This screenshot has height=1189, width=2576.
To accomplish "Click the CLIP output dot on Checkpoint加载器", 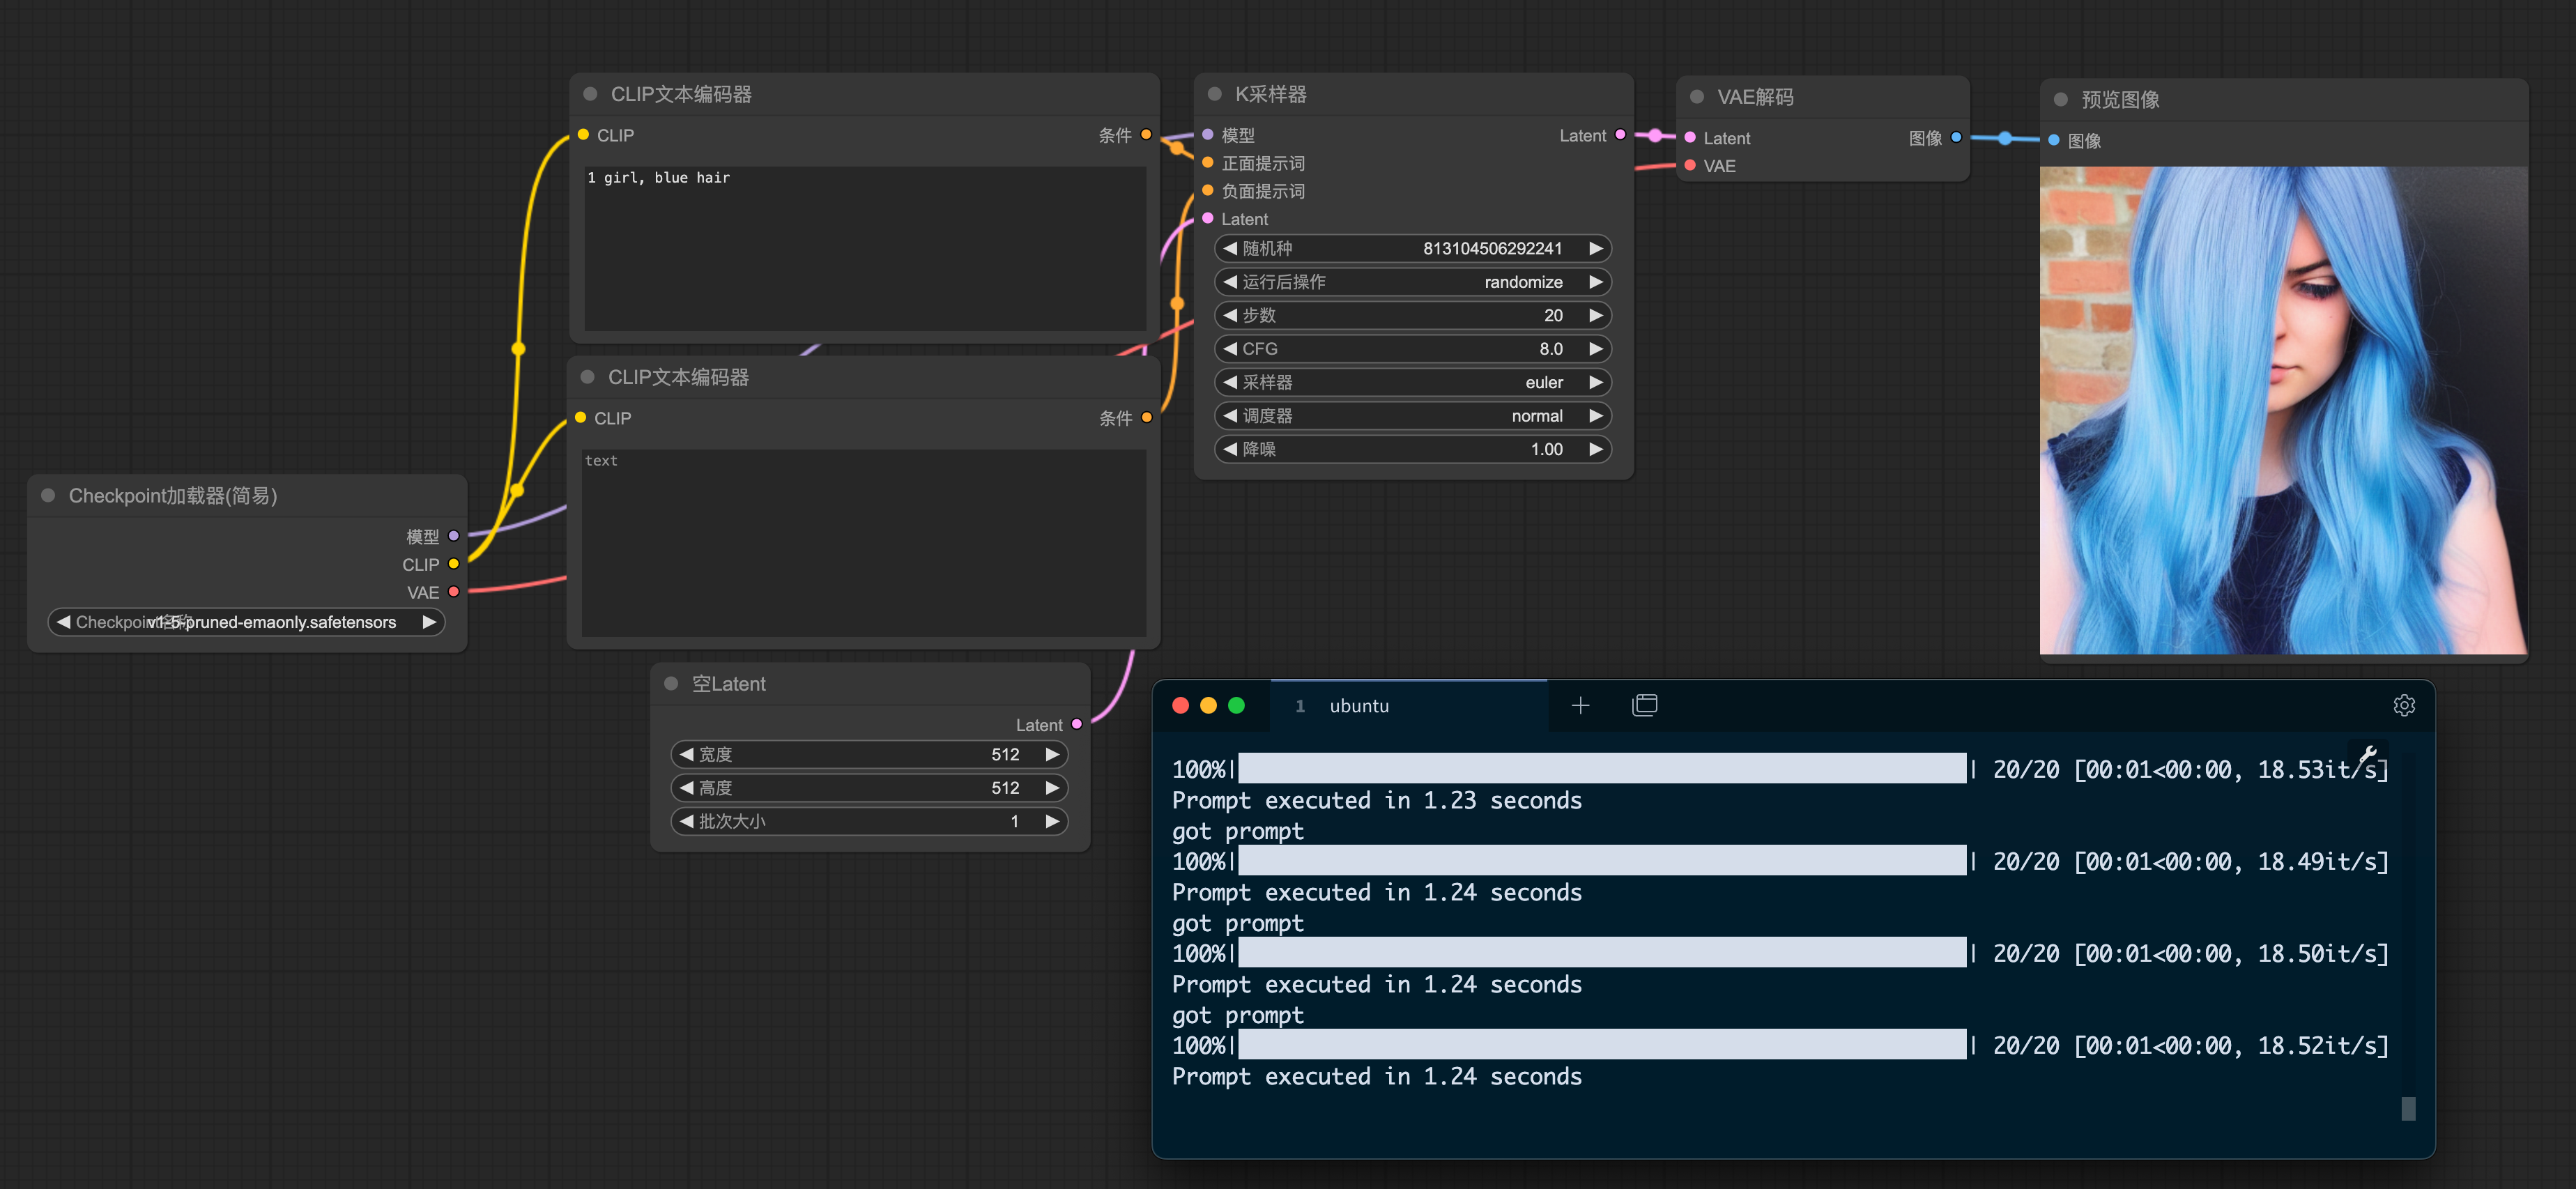I will [455, 564].
